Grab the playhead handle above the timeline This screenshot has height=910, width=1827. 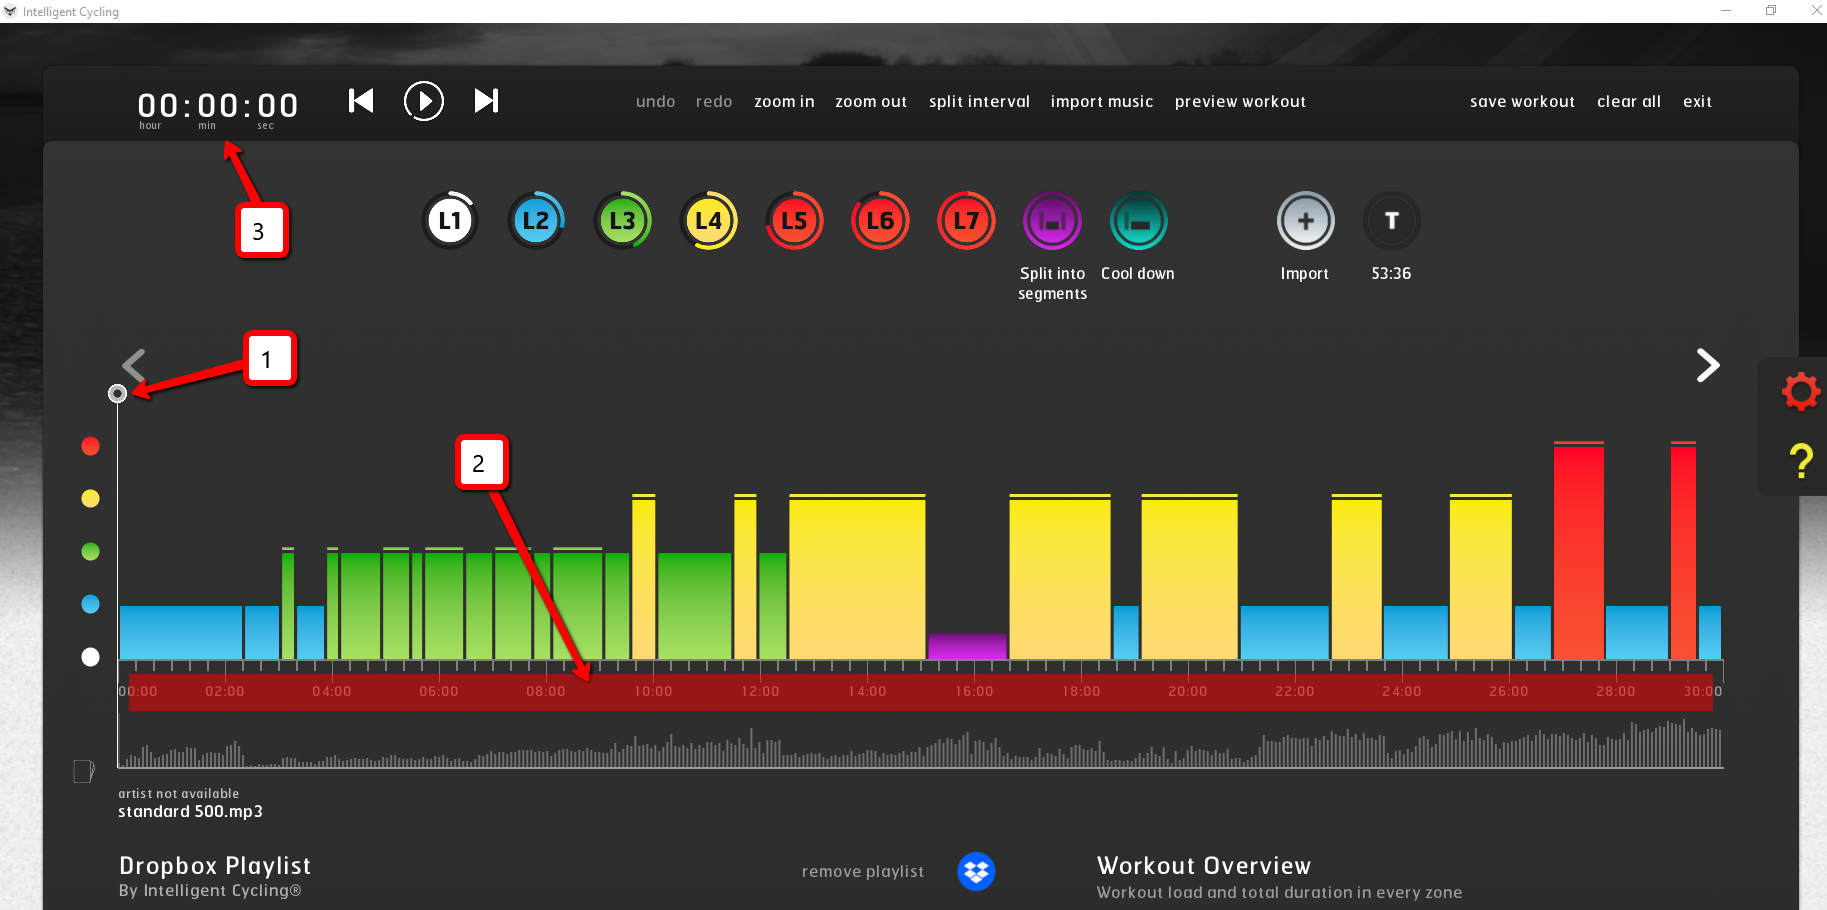point(118,394)
